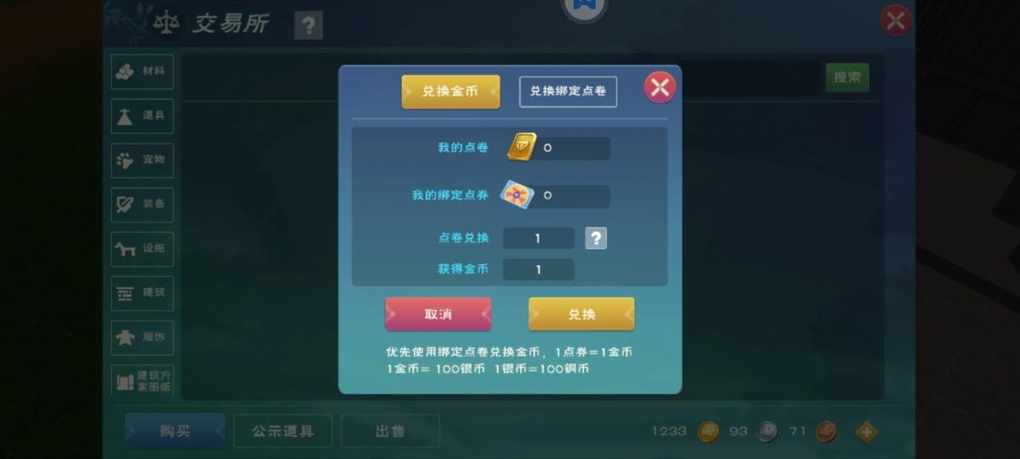Open help icon next to 交易所 title
Screen dimensions: 1020x459
[308, 26]
